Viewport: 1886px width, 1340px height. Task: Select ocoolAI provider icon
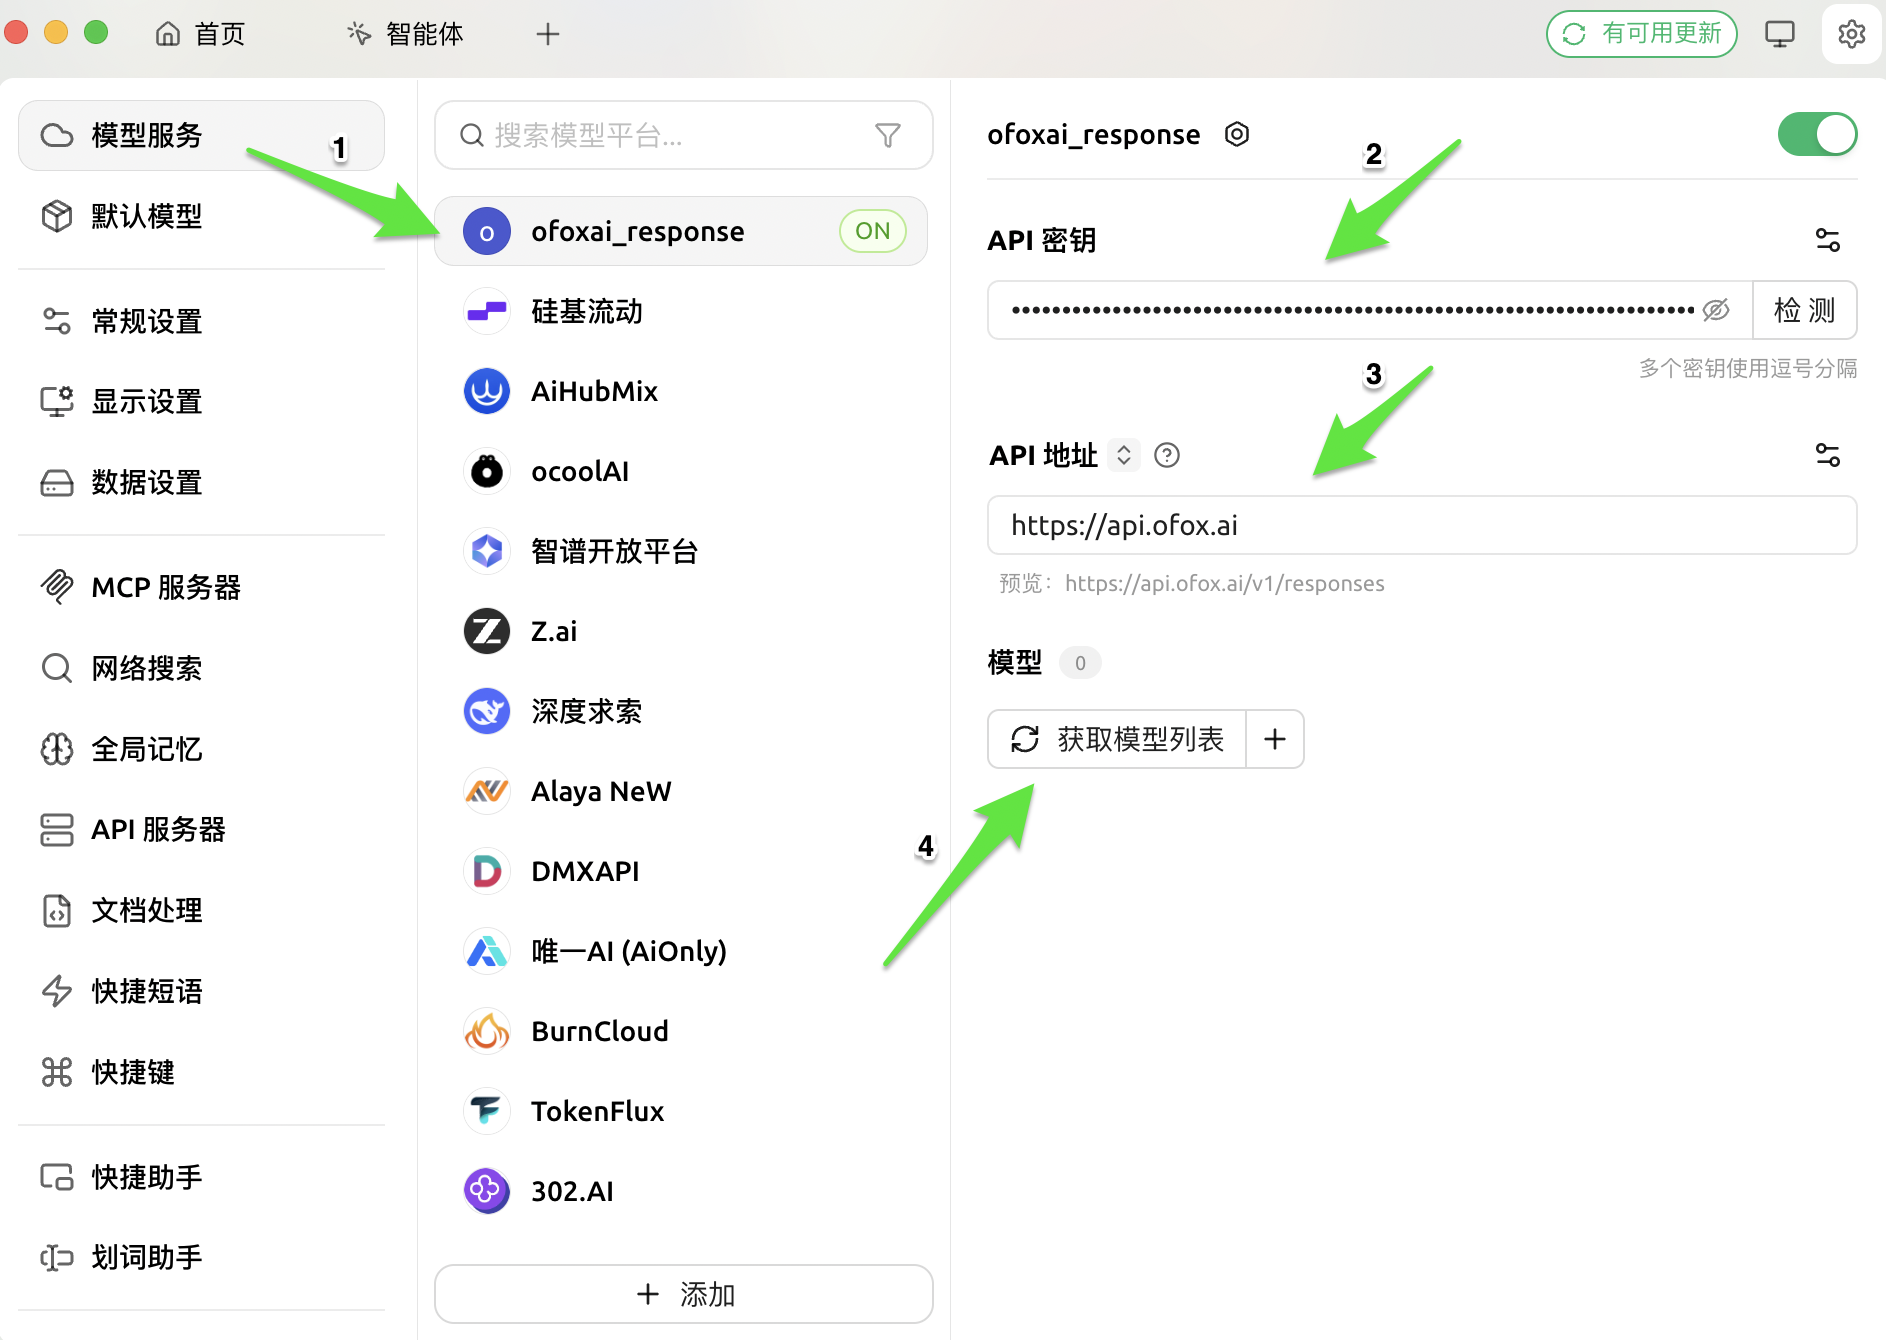click(x=487, y=471)
